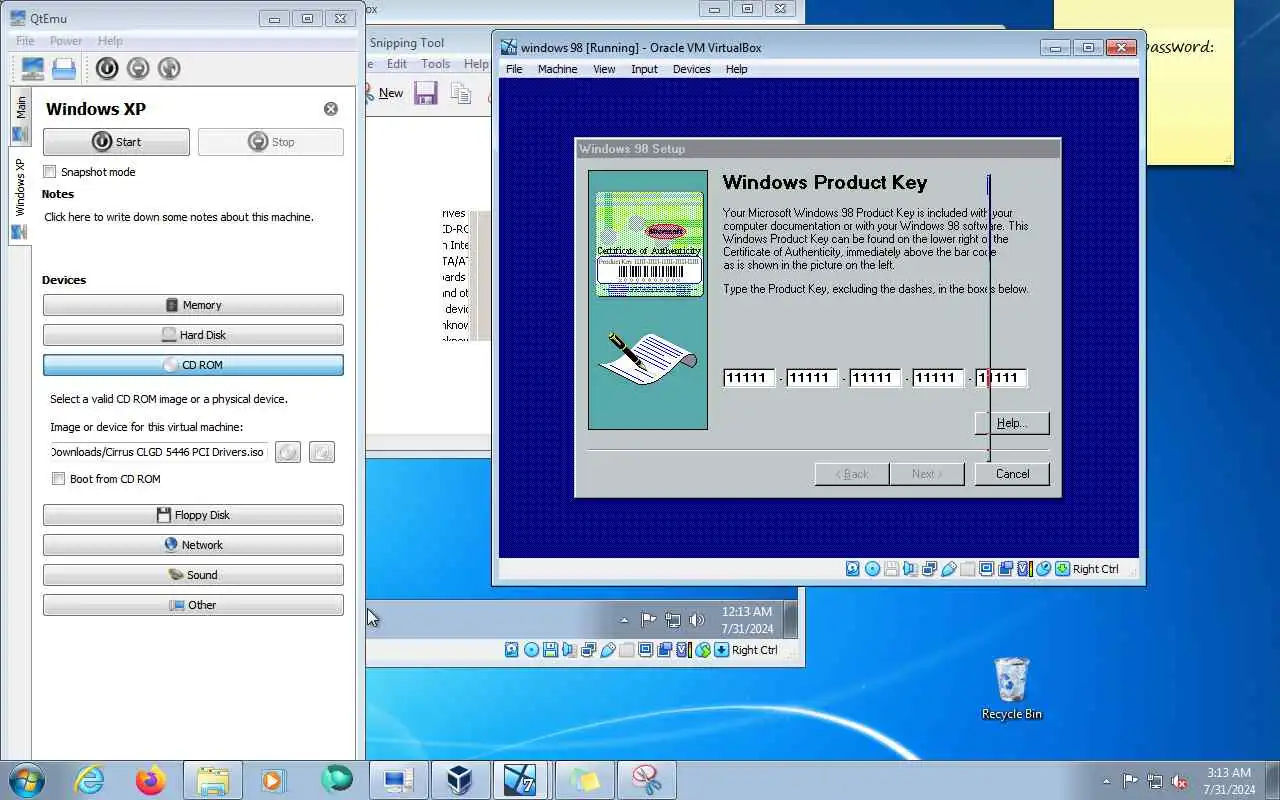This screenshot has width=1280, height=800.
Task: Show hidden icons in host system tray
Action: [x=1106, y=781]
